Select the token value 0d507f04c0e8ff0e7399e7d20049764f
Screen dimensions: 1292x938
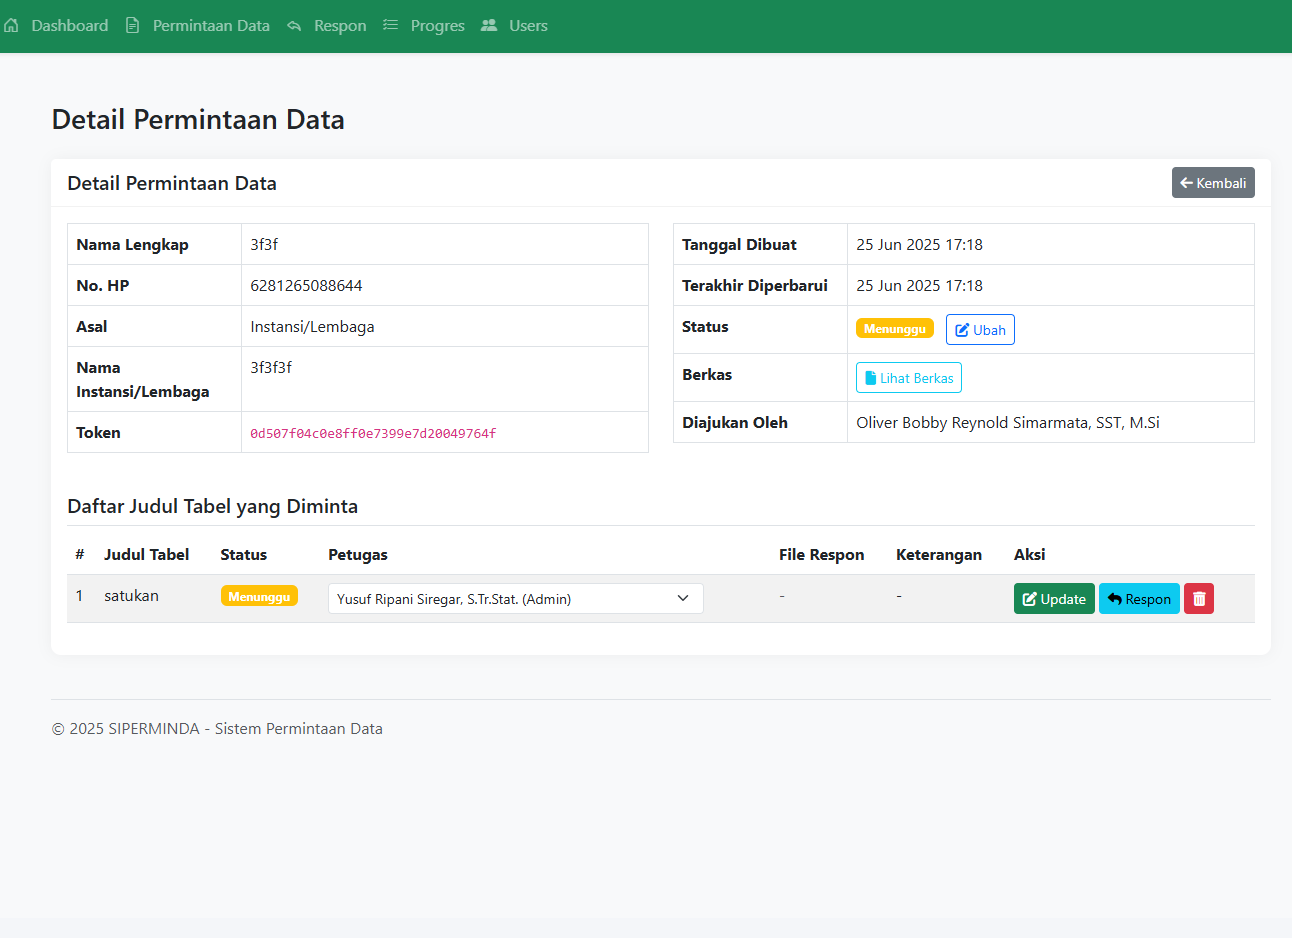(x=373, y=434)
